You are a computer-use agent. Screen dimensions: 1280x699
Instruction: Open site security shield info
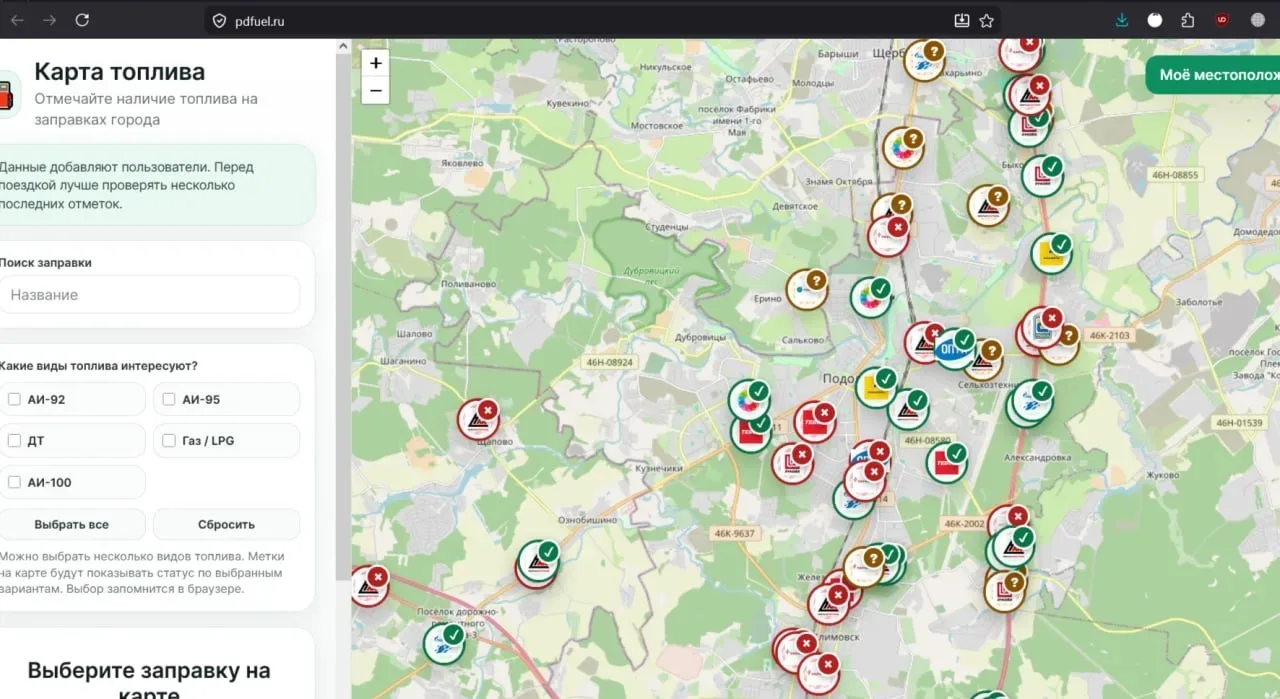tap(220, 20)
